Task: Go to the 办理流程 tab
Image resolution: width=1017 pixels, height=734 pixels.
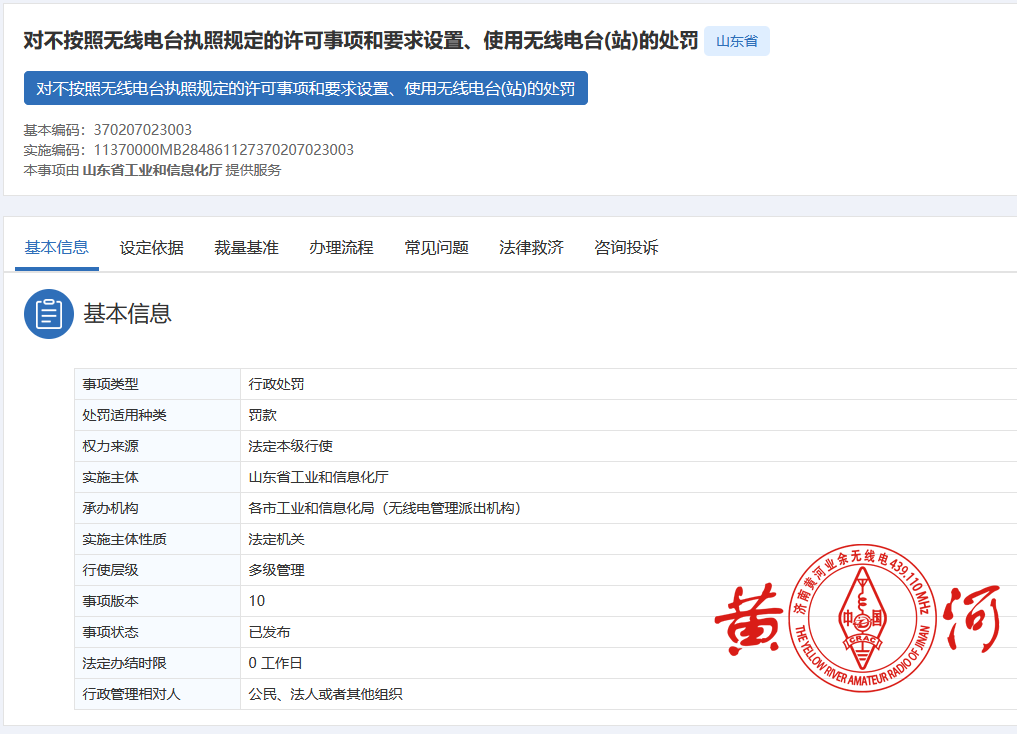Action: coord(341,248)
